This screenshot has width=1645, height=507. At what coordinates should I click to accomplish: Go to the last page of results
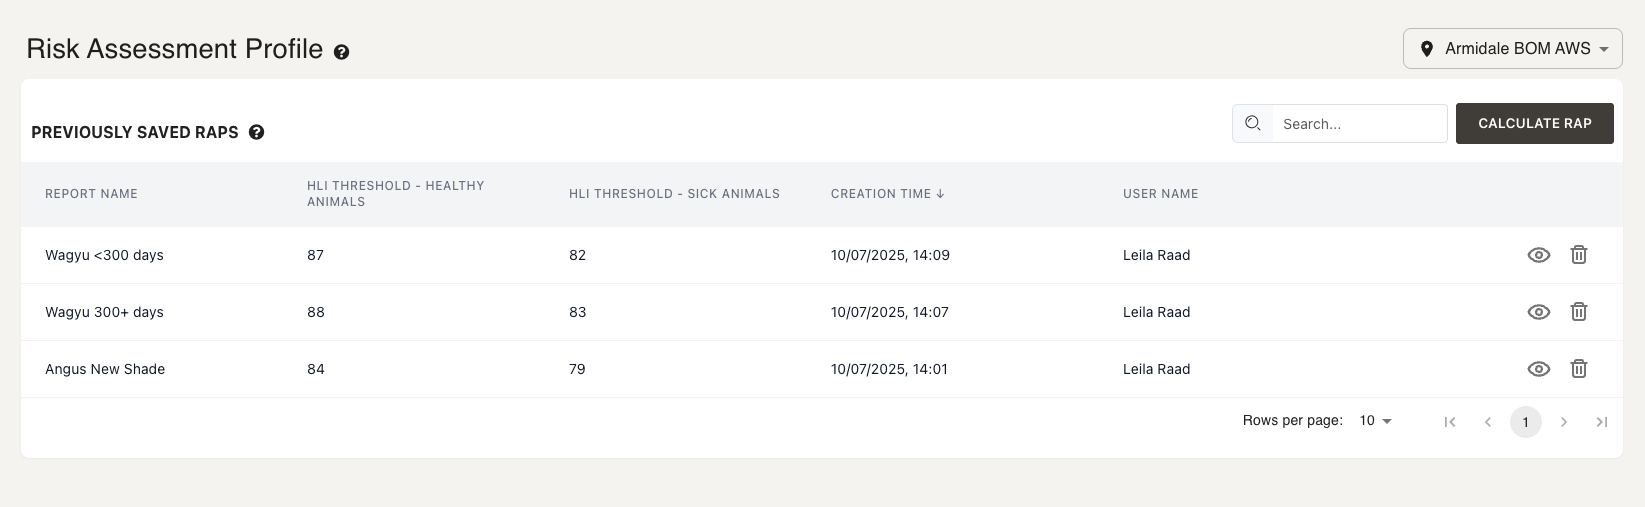point(1602,422)
